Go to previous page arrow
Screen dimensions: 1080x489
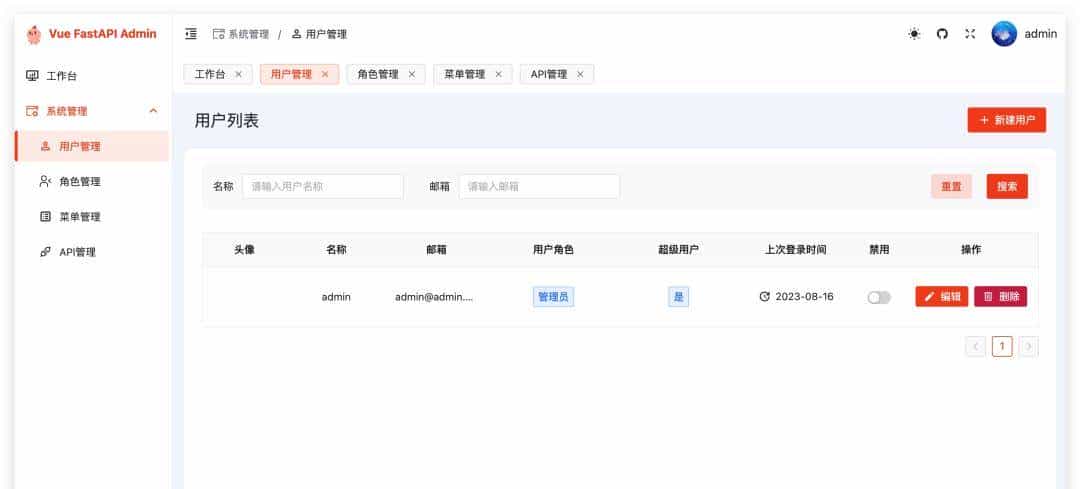(x=975, y=346)
